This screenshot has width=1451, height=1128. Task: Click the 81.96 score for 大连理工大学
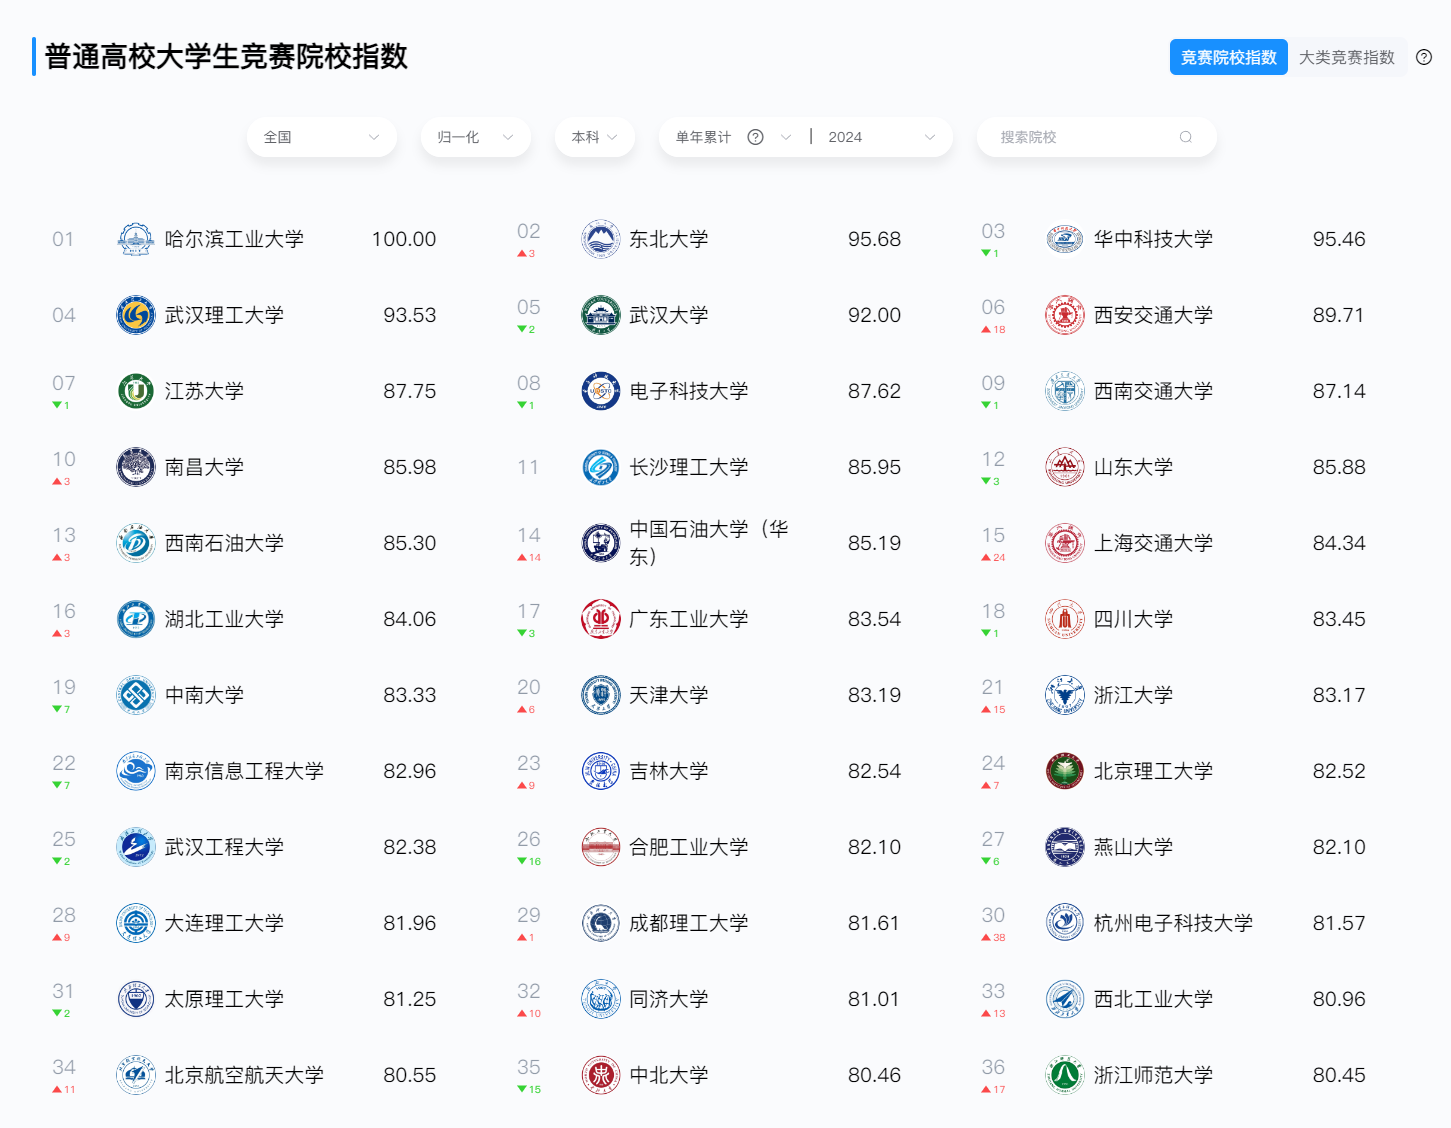tap(410, 923)
